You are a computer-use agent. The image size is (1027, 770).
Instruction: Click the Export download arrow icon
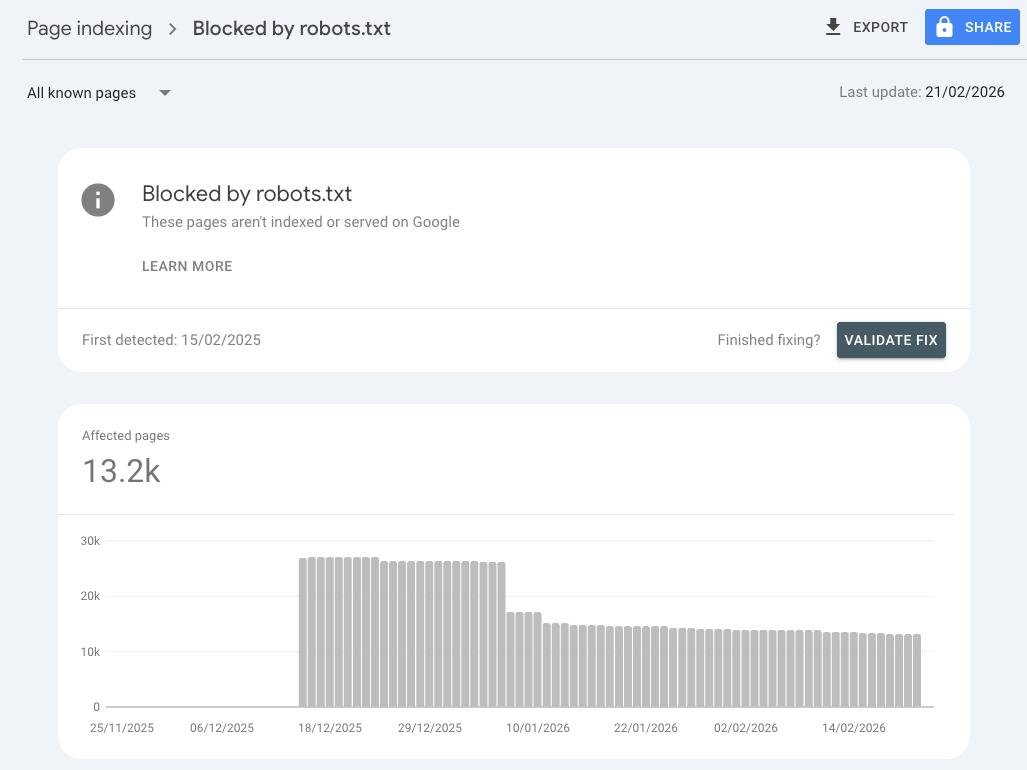pos(833,27)
